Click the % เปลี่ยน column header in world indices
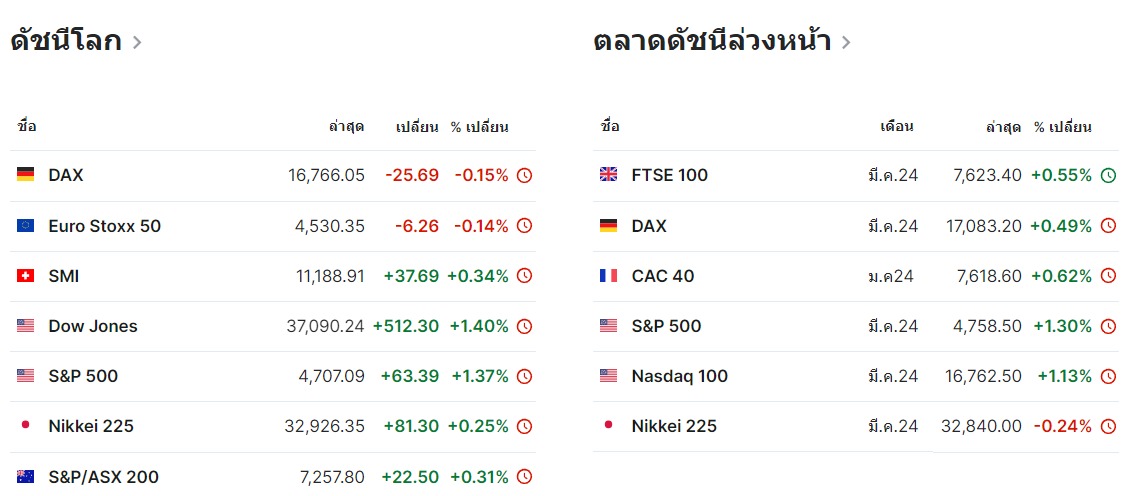1139x496 pixels. point(480,127)
